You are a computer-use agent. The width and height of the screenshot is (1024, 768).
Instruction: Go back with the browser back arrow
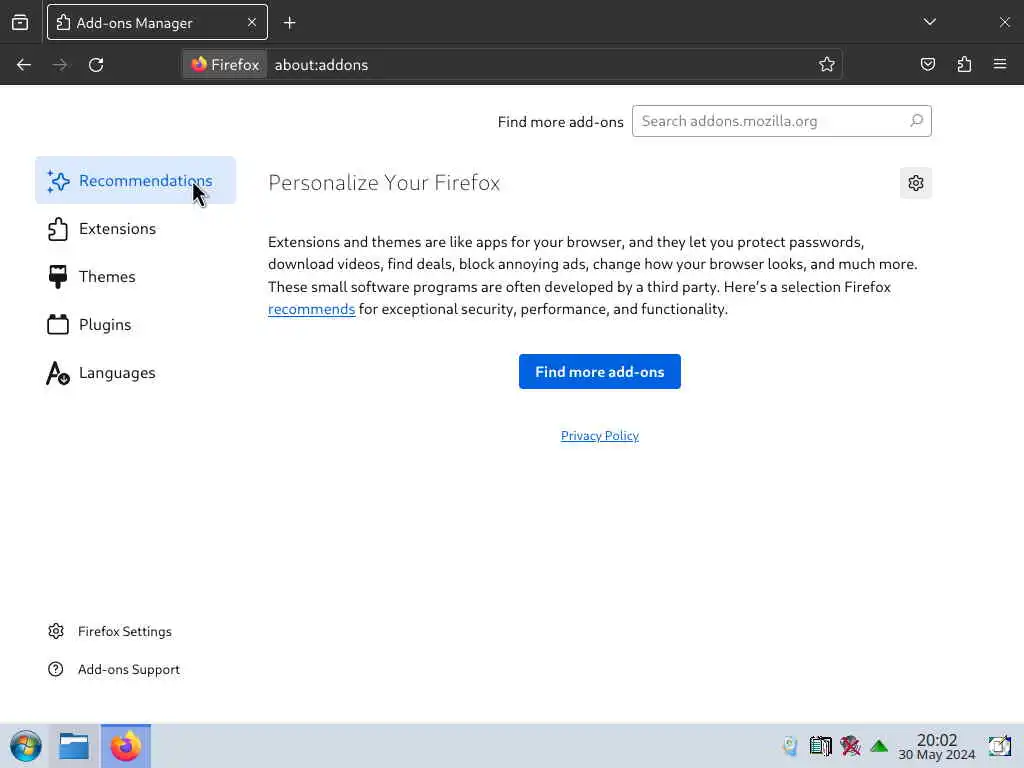click(24, 65)
